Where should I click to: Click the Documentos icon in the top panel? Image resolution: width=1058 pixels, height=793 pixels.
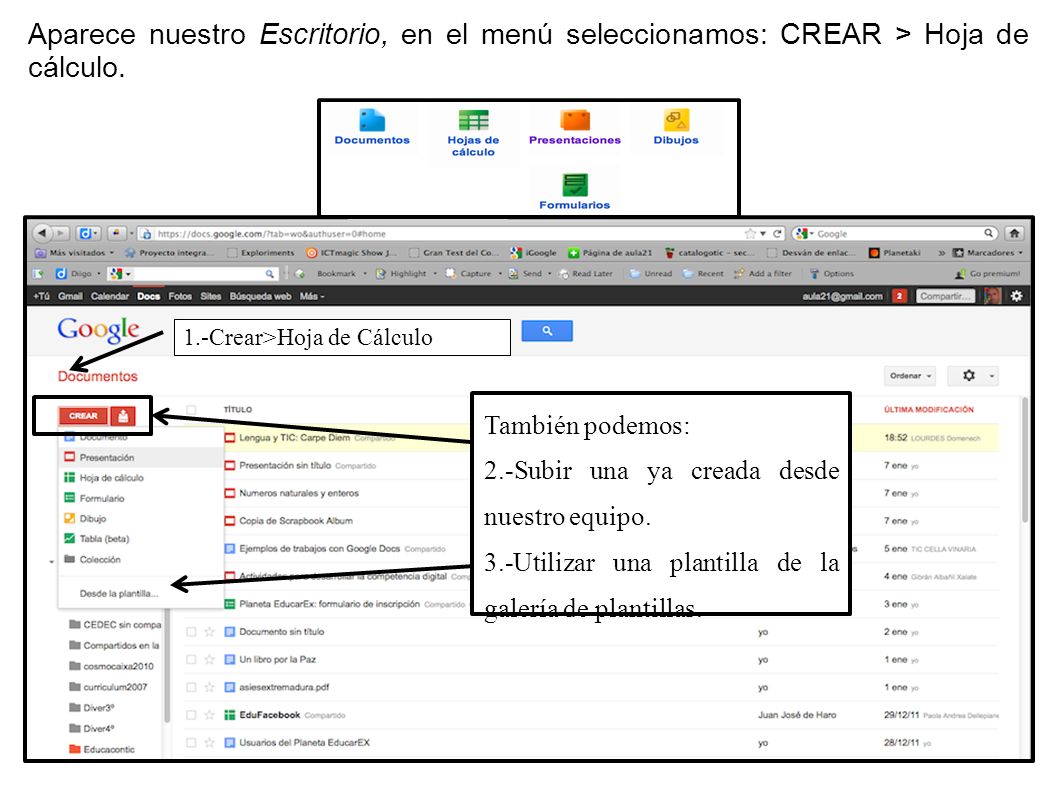372,121
